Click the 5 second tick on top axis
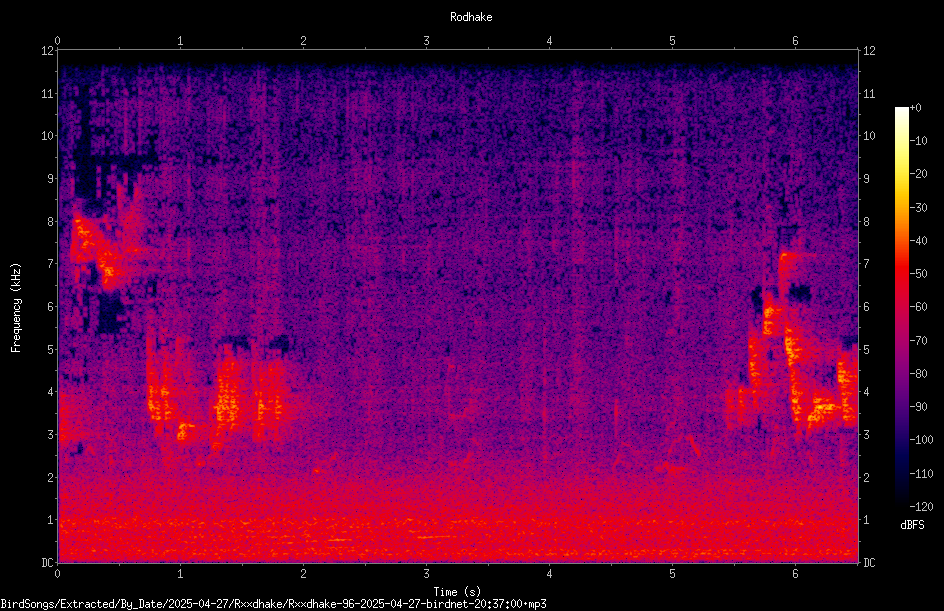Screen dimensions: 944x611 672,41
